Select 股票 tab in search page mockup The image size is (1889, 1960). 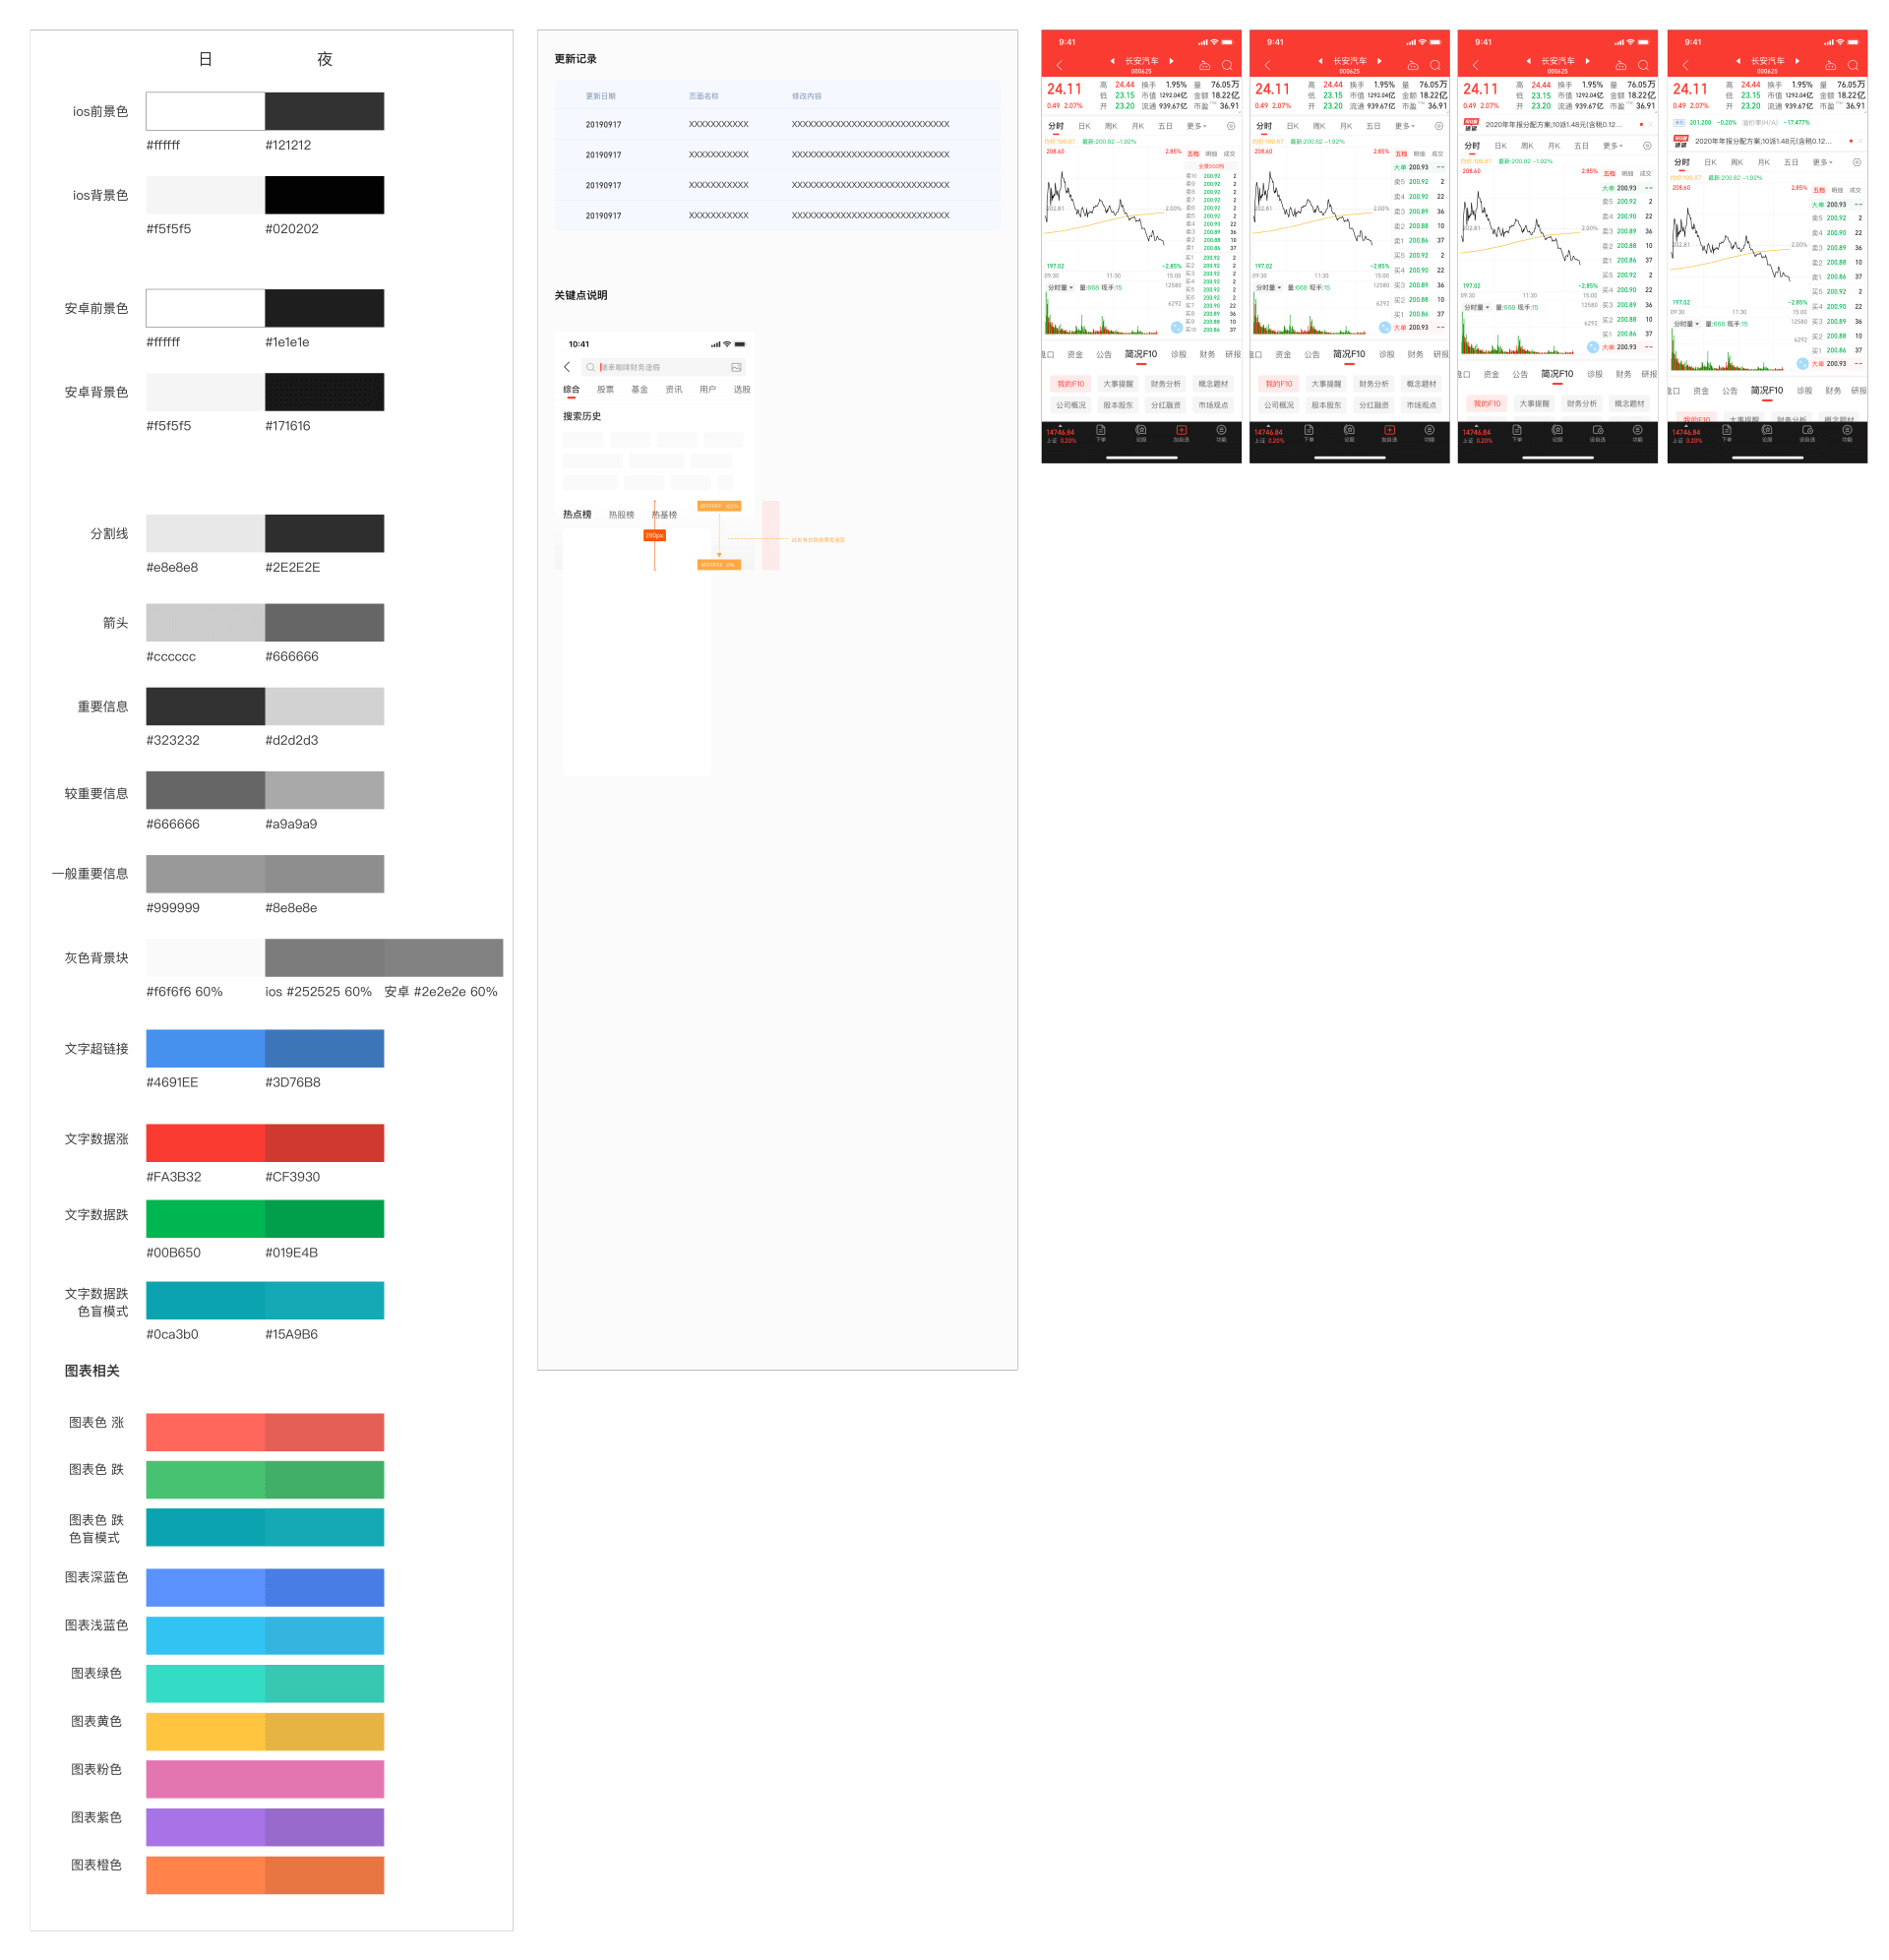click(605, 390)
